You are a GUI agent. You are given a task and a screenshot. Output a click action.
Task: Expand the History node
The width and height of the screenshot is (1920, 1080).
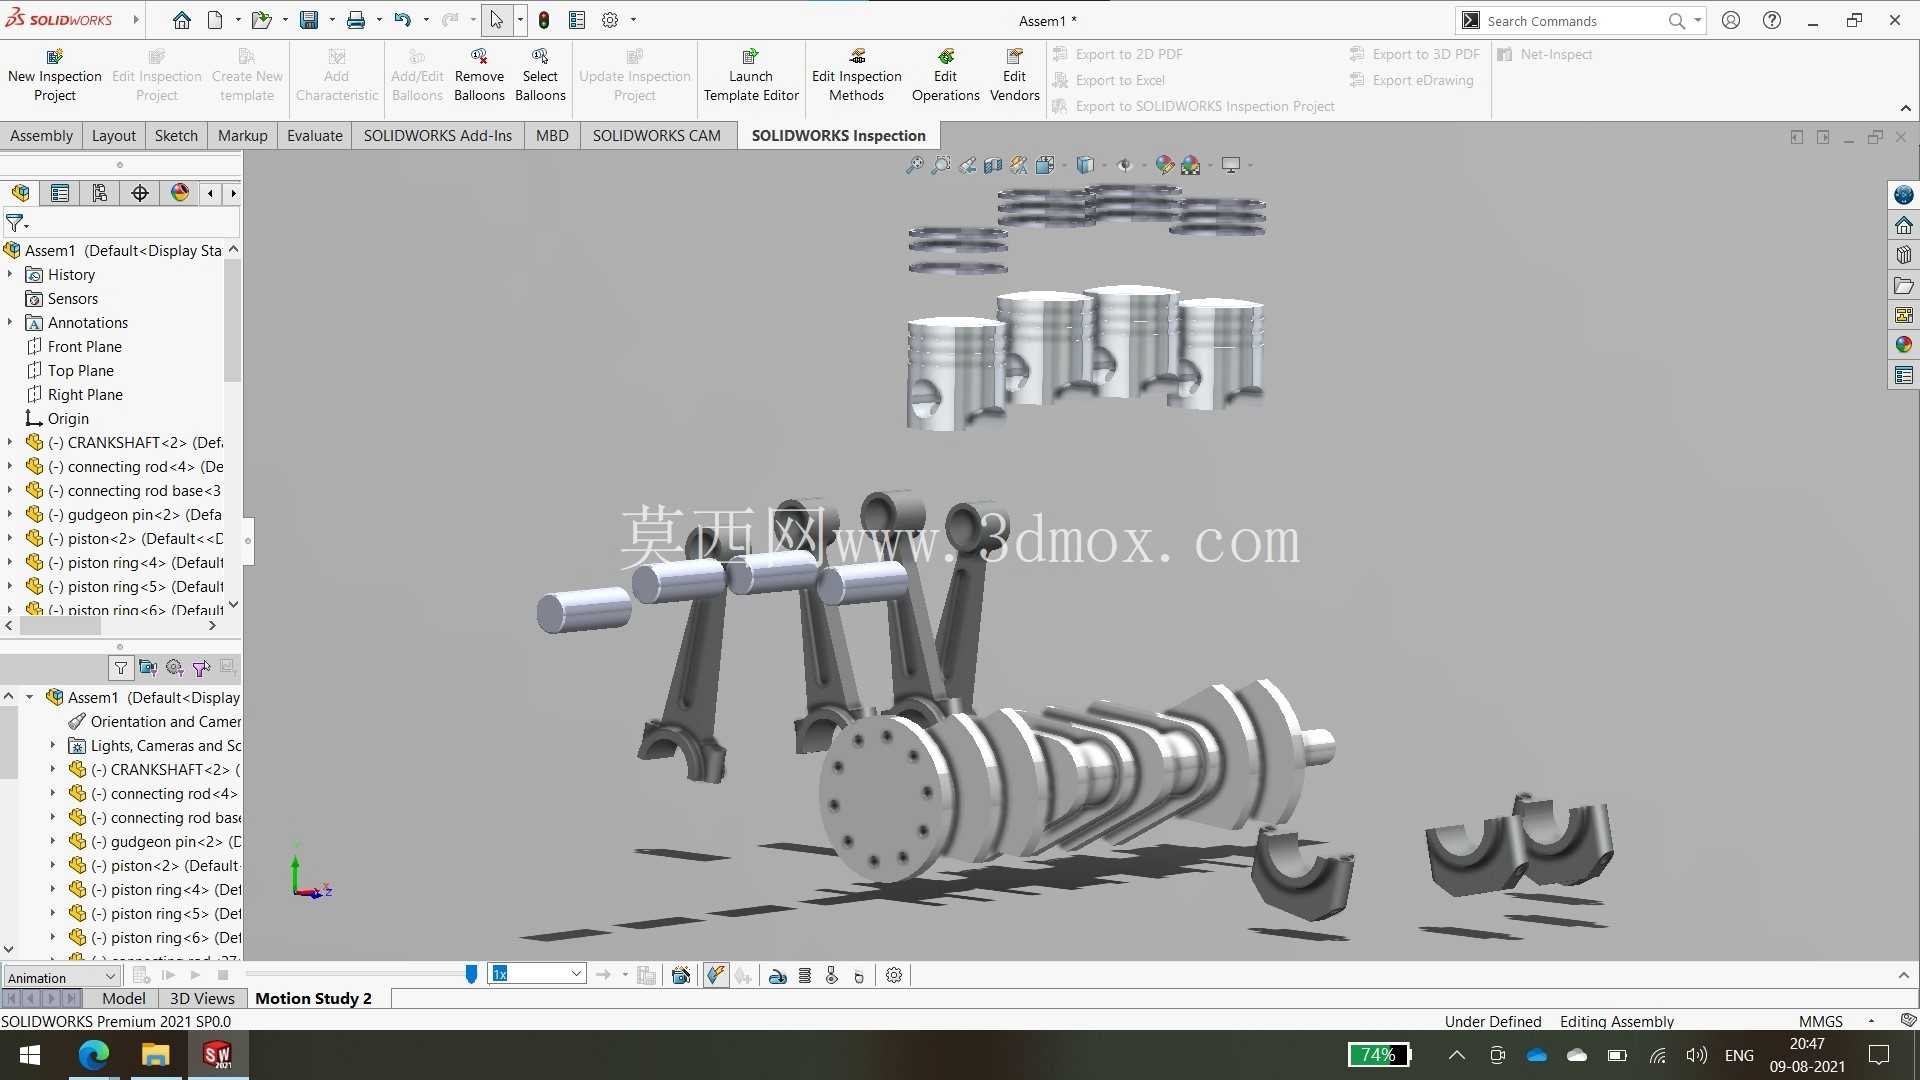10,274
